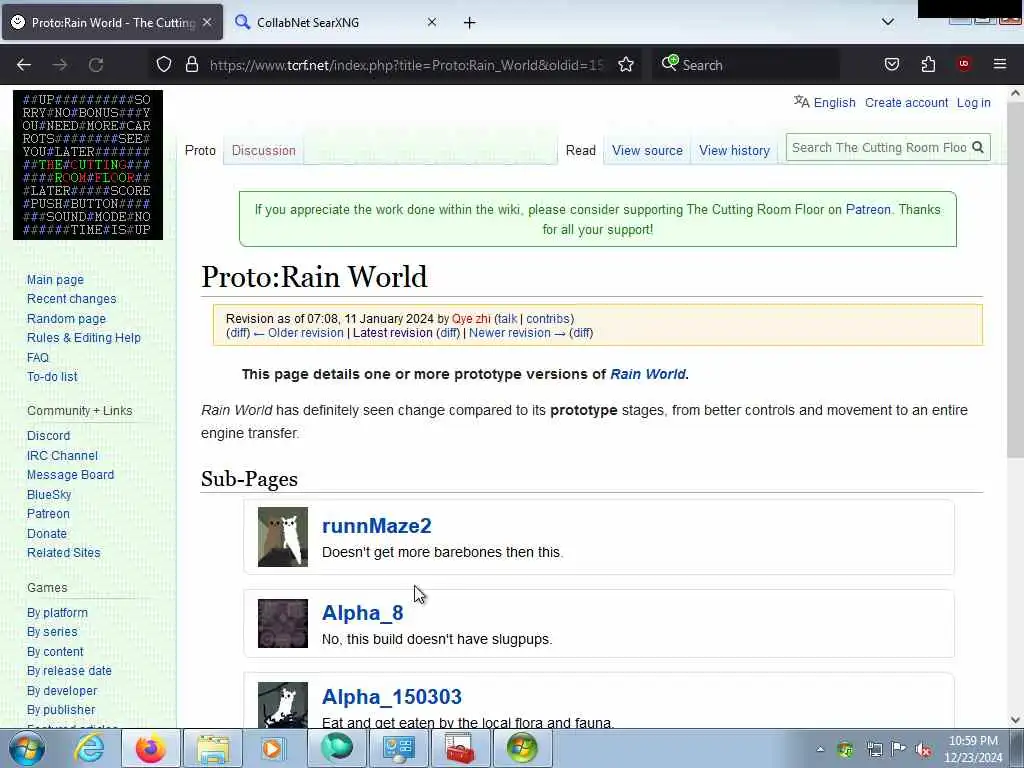Open Windows Media Player taskbar icon
1024x768 pixels.
272,748
